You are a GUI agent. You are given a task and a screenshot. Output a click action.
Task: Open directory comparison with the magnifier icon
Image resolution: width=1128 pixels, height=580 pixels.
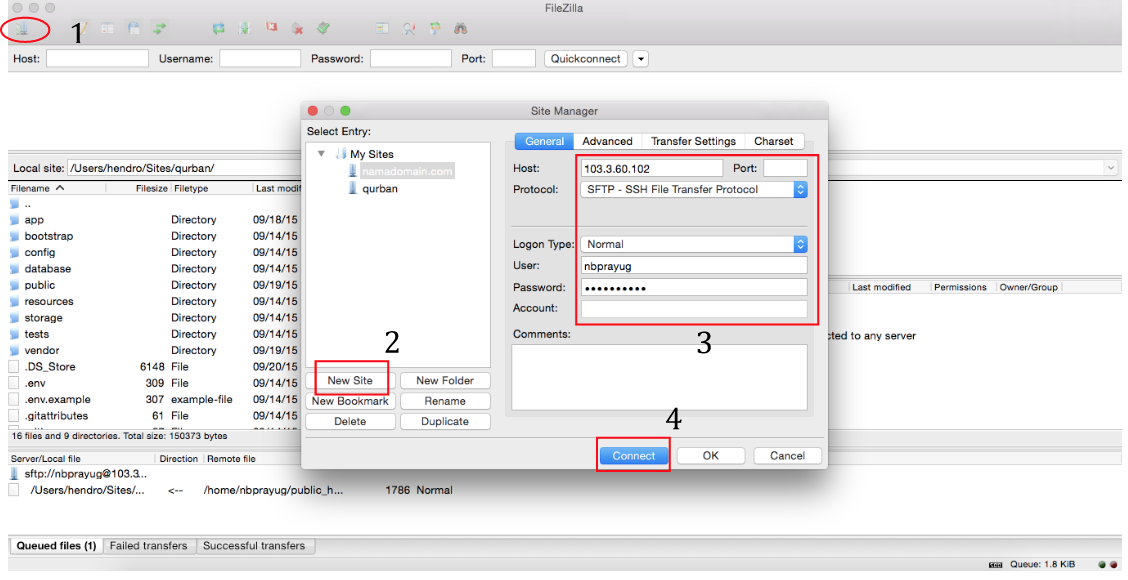409,30
